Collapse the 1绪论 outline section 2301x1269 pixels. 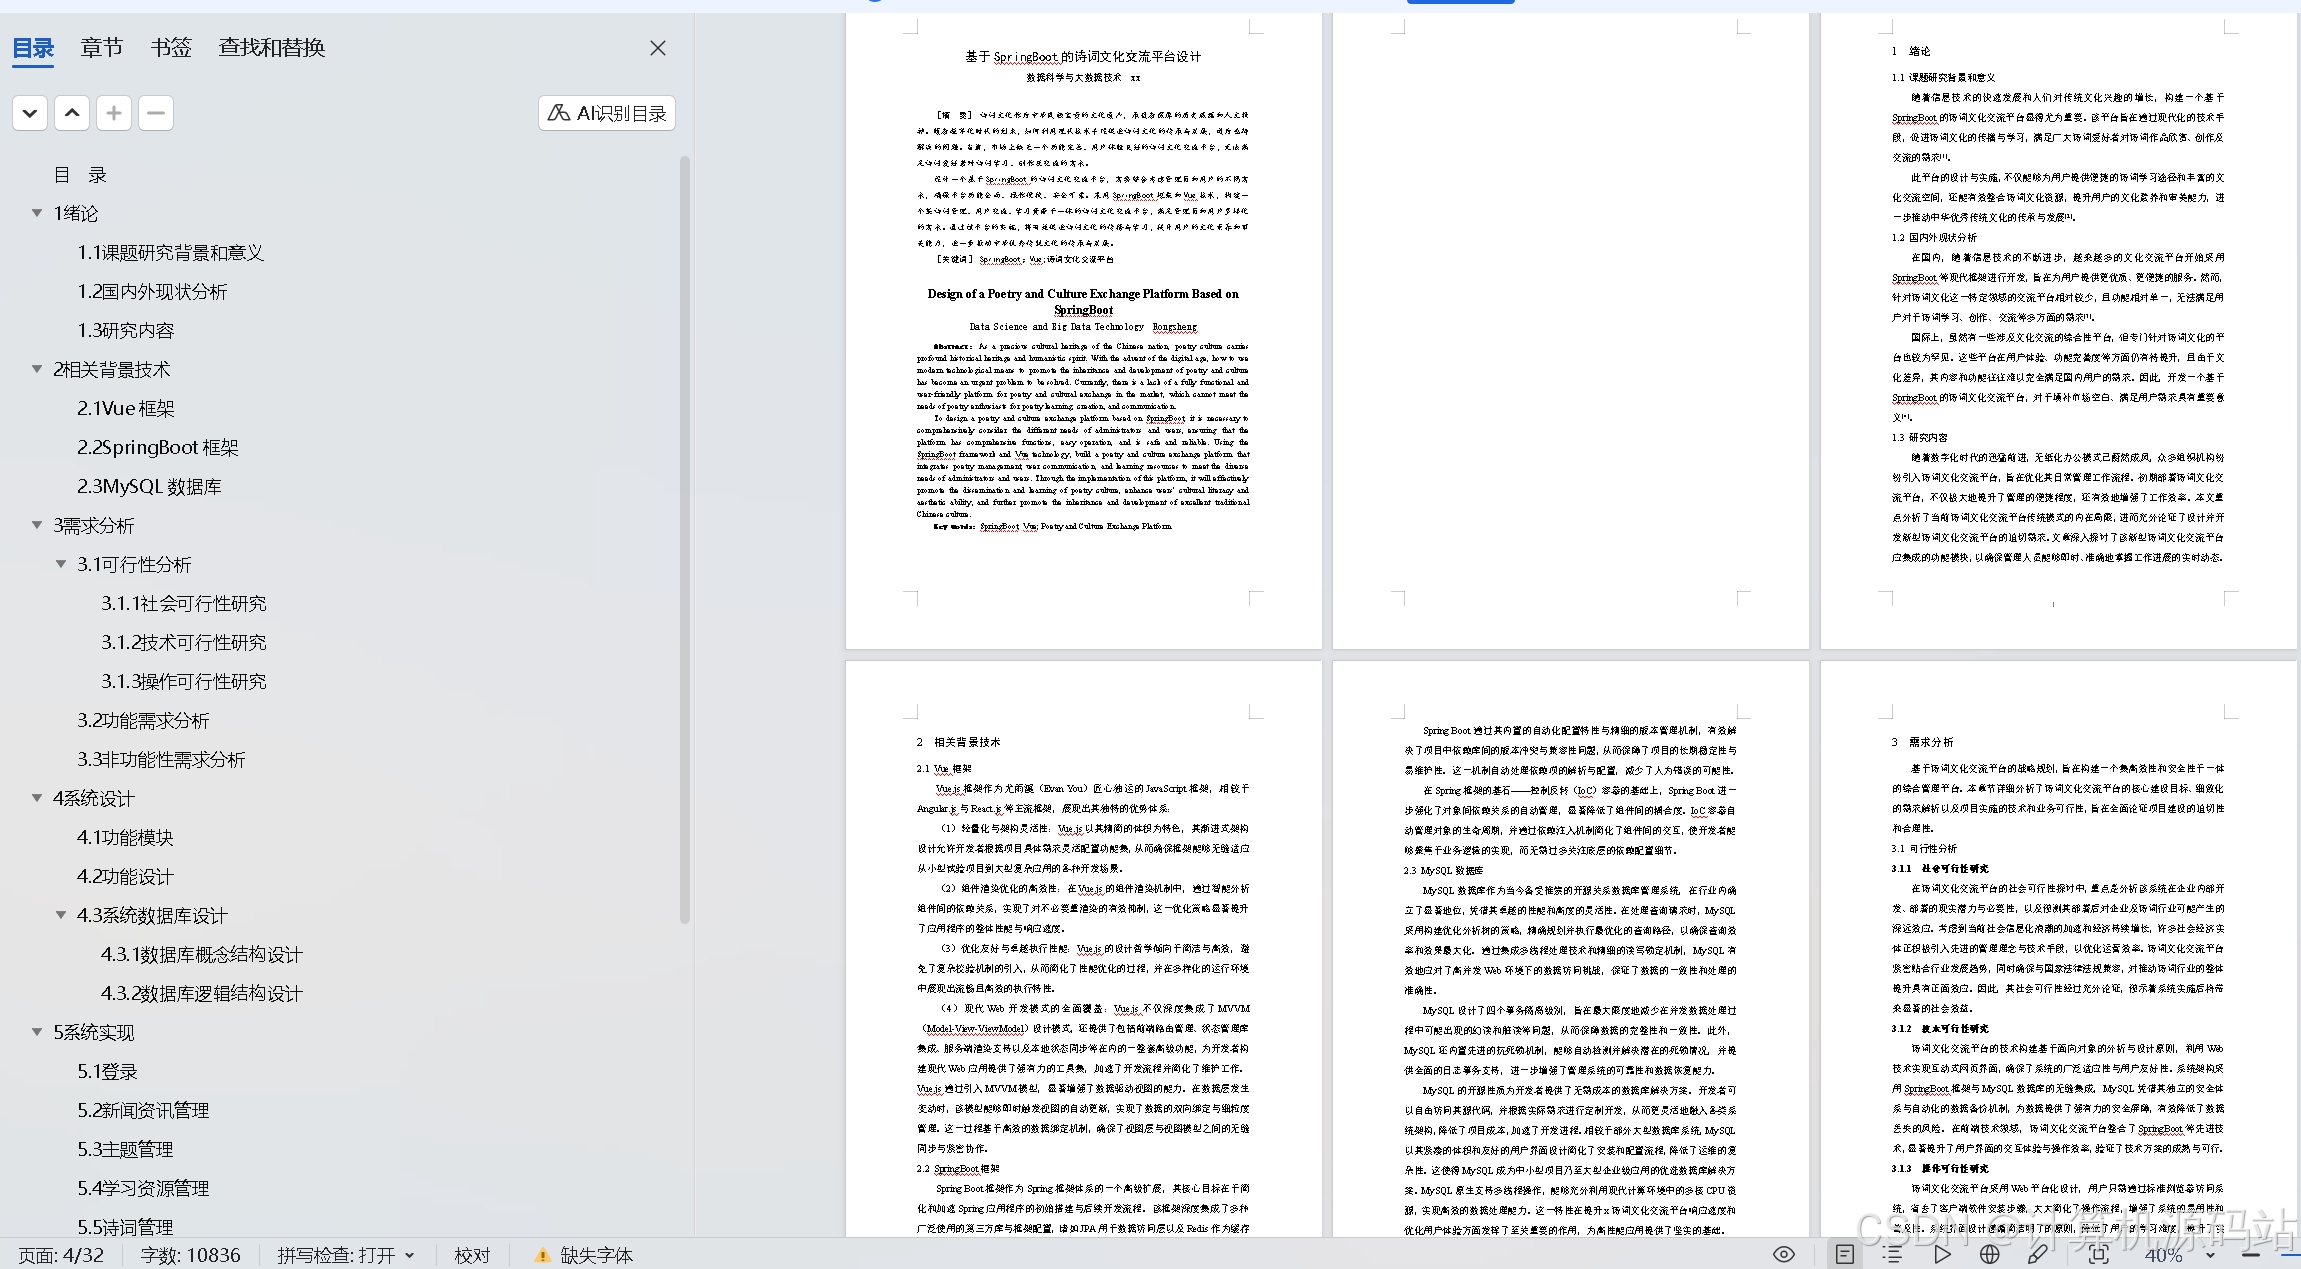point(37,213)
